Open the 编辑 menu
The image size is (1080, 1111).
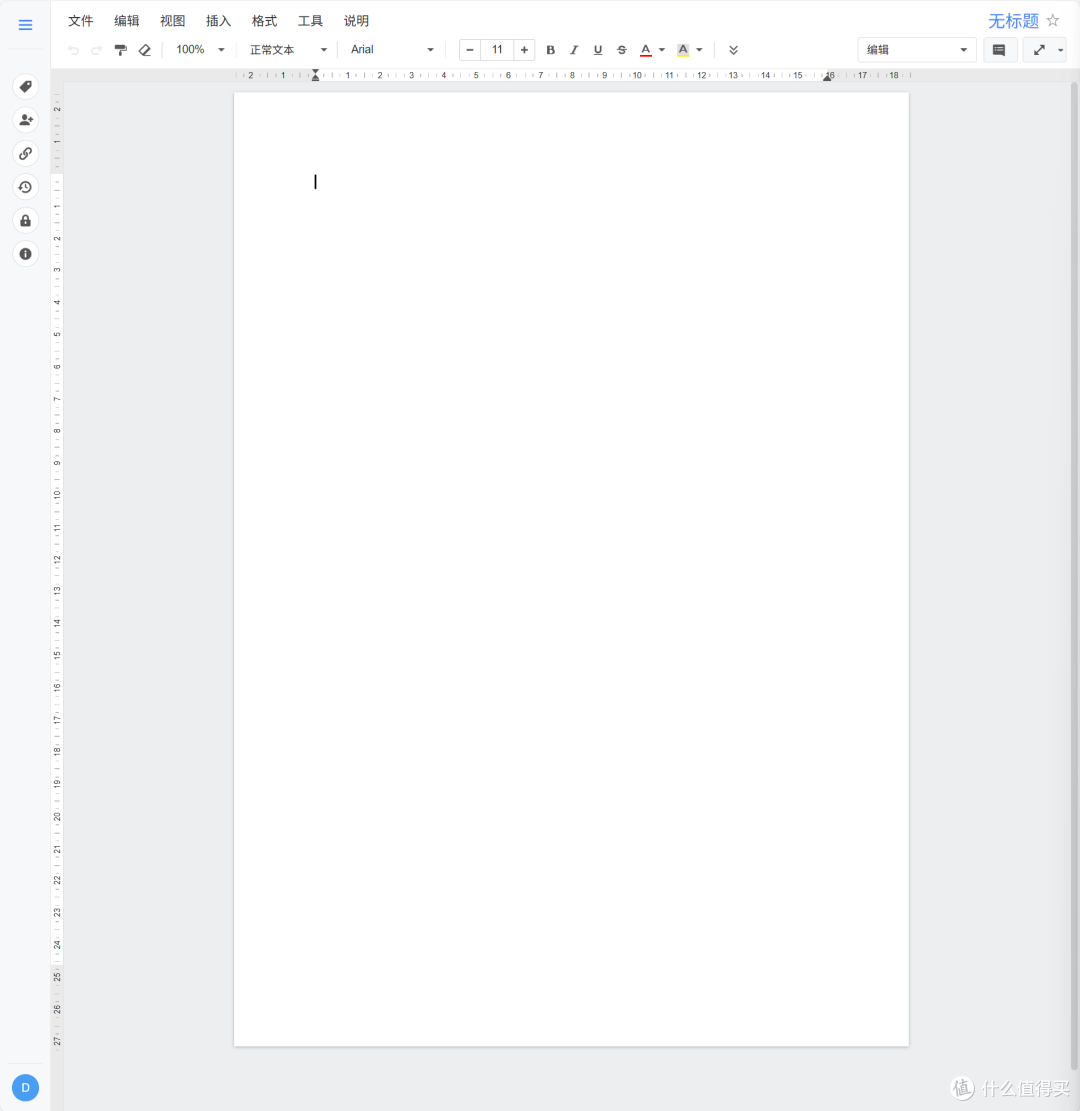[127, 21]
